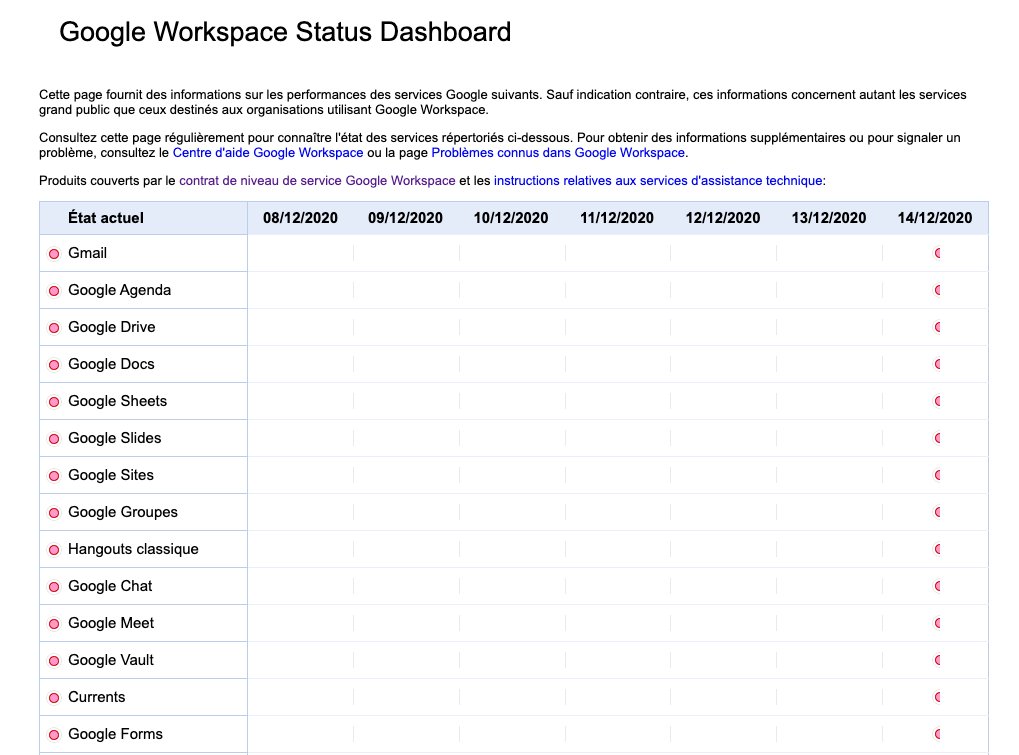Screen dimensions: 1019x755
Task: Click Google Drive's current status dot
Action: 54,328
